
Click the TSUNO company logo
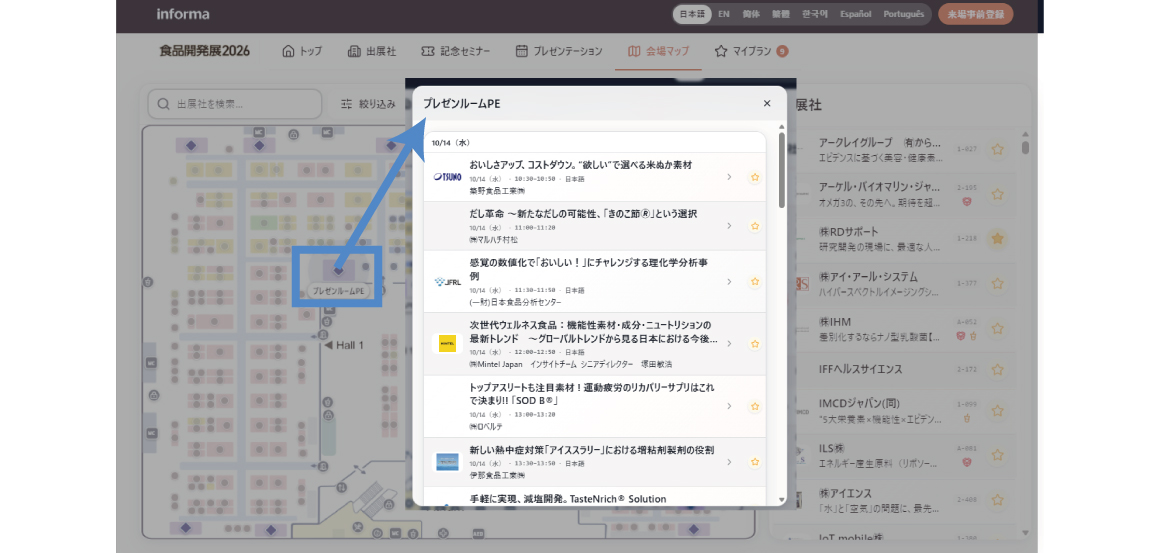pyautogui.click(x=448, y=177)
